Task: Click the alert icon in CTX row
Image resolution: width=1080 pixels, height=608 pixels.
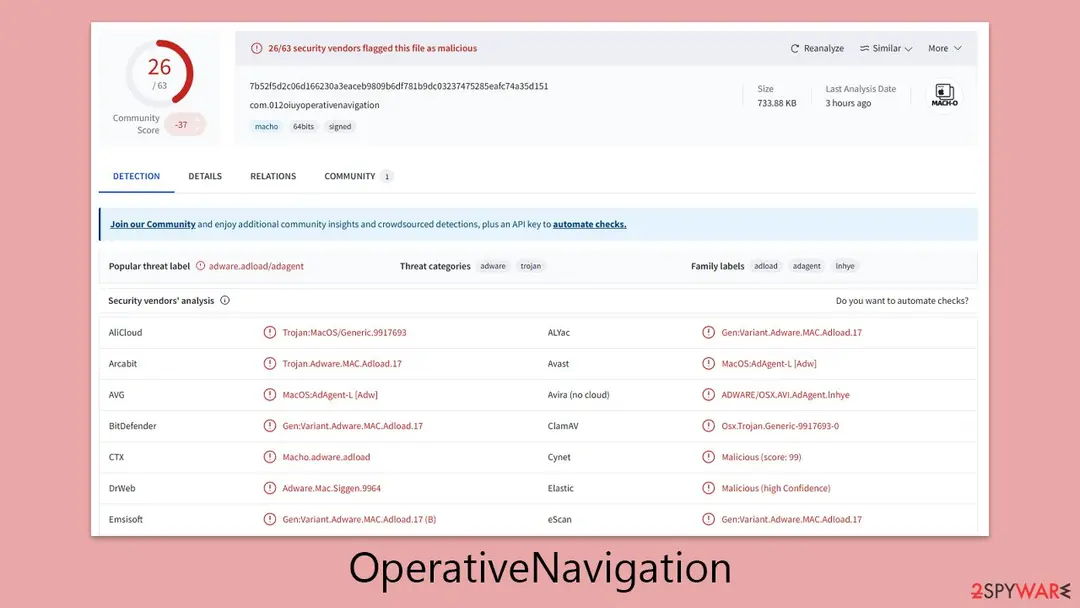Action: (269, 457)
